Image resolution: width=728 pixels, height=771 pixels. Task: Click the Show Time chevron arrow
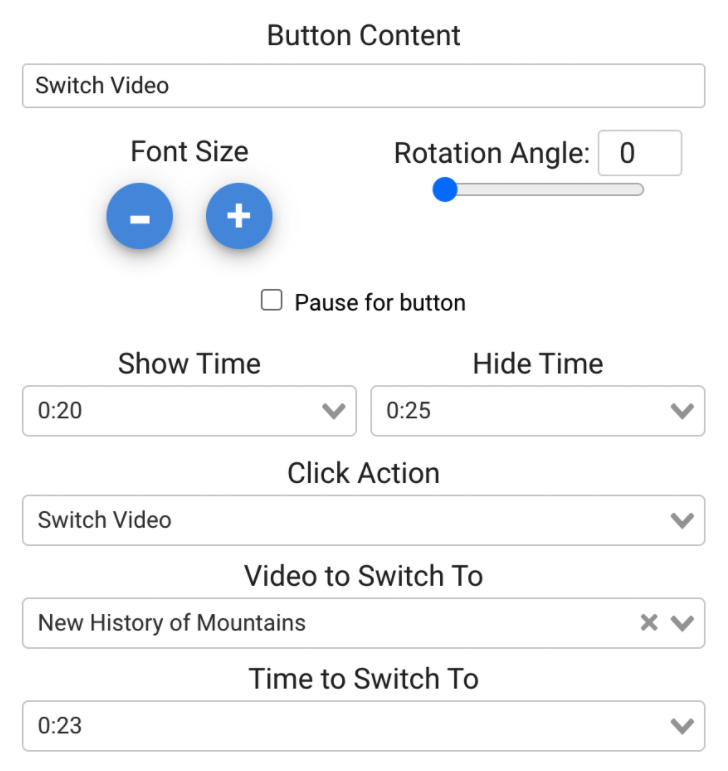[334, 411]
